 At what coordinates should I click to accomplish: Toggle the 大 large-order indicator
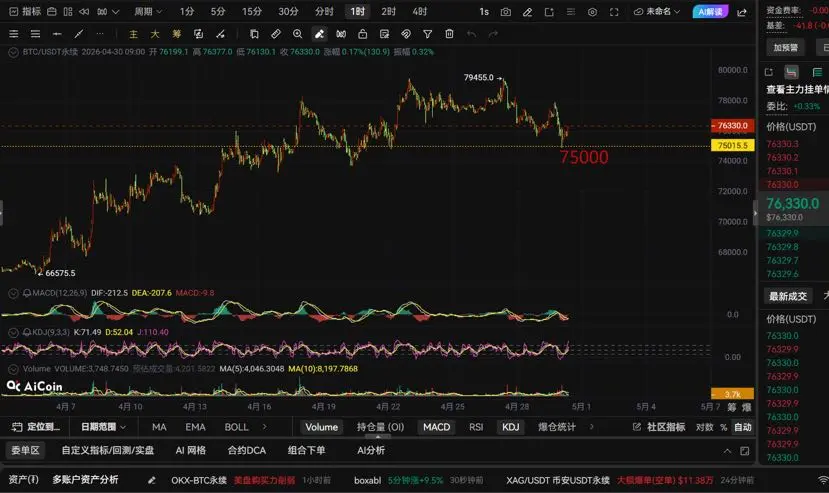coord(155,34)
